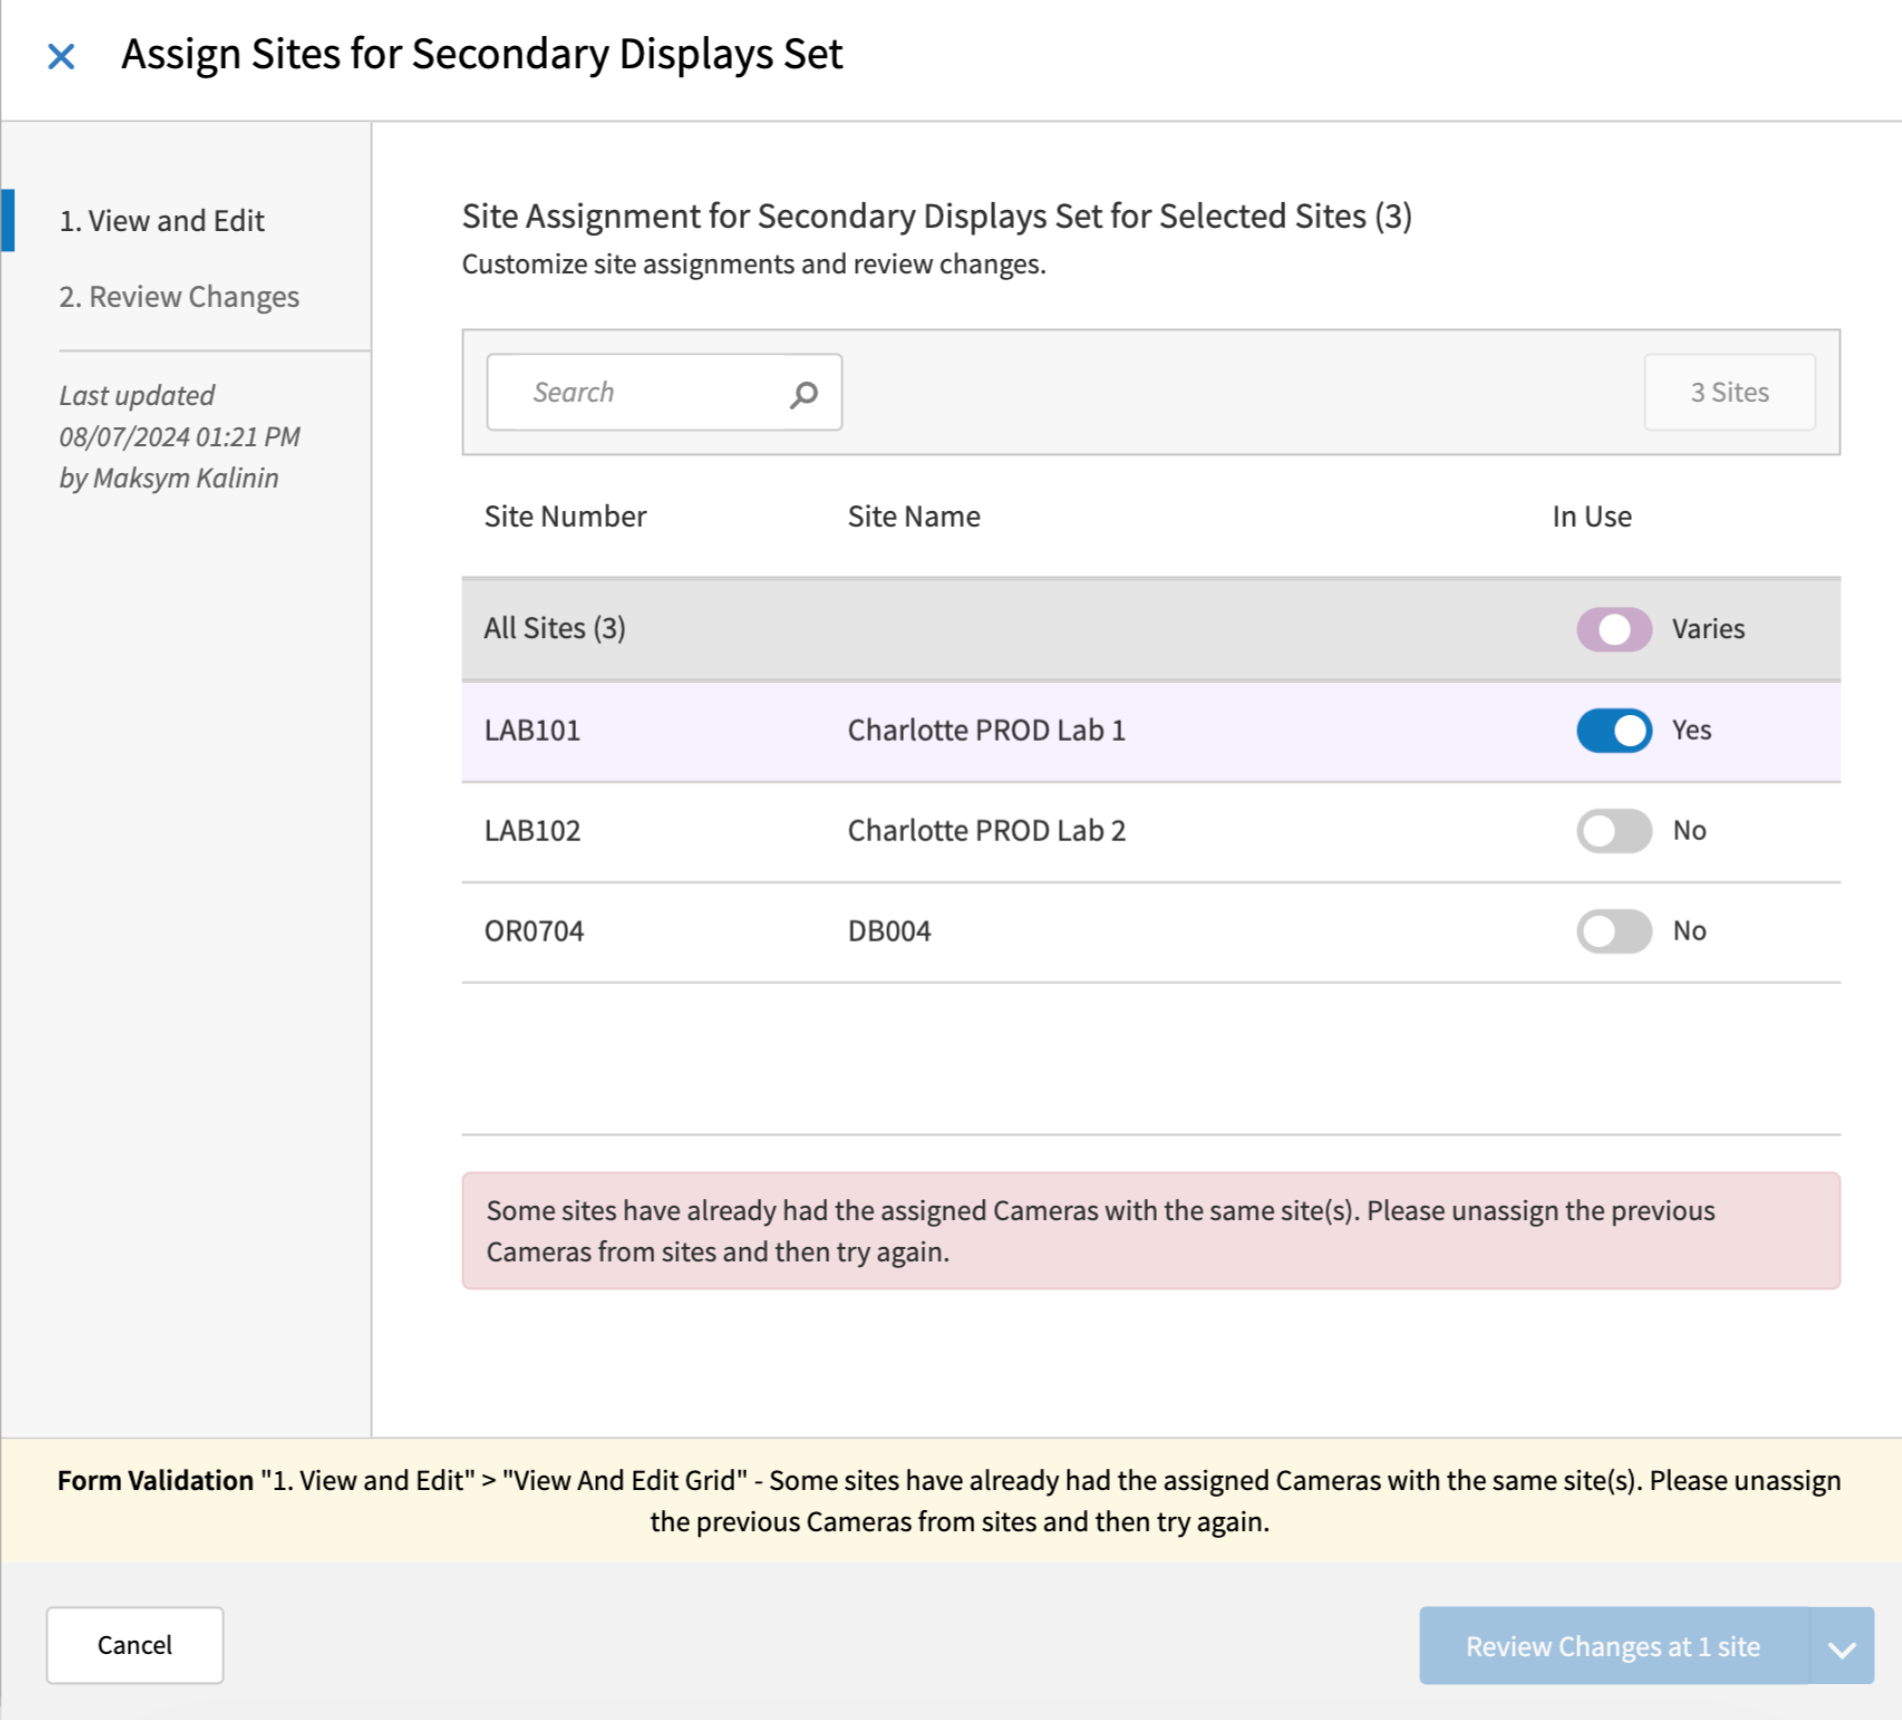Go to step 1. View and Edit
1902x1720 pixels.
(x=162, y=221)
